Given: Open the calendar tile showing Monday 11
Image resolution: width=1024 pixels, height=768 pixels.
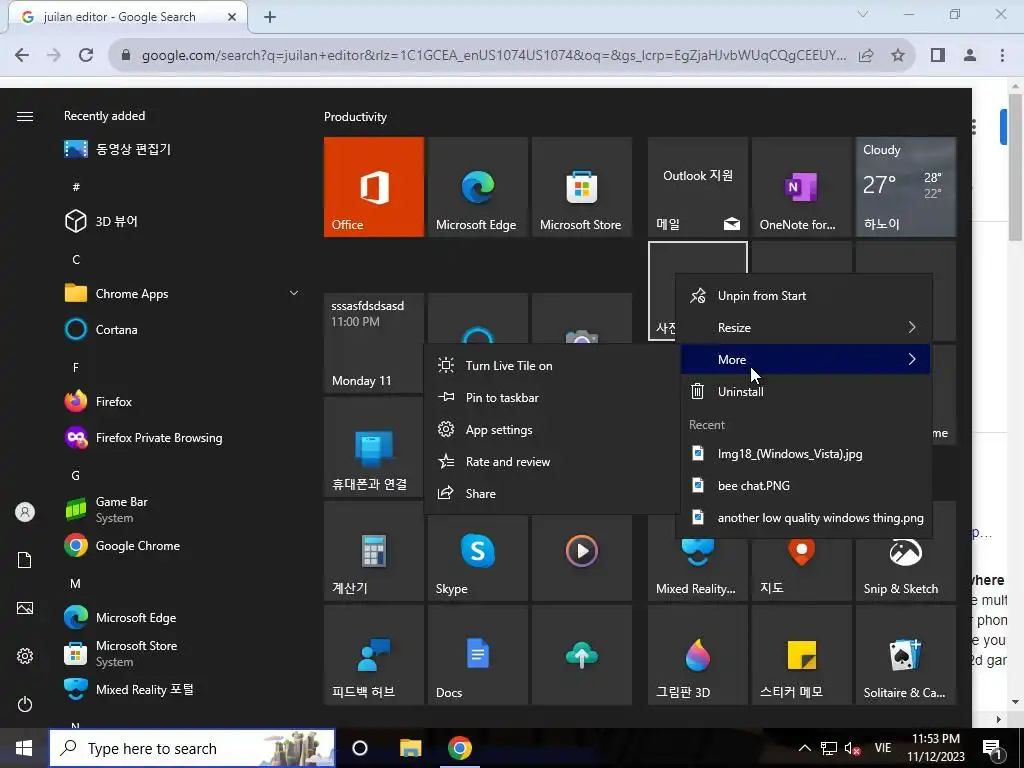Looking at the screenshot, I should click(x=374, y=343).
